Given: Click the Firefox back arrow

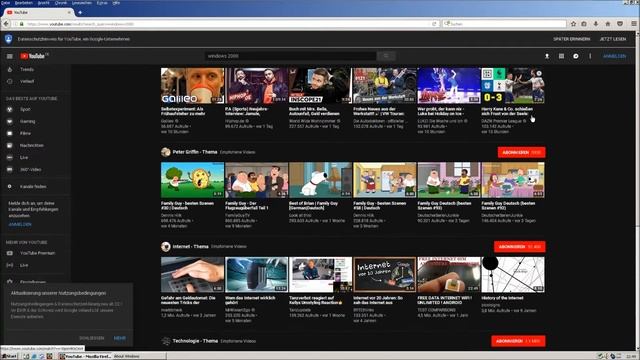Looking at the screenshot, I should (6, 24).
